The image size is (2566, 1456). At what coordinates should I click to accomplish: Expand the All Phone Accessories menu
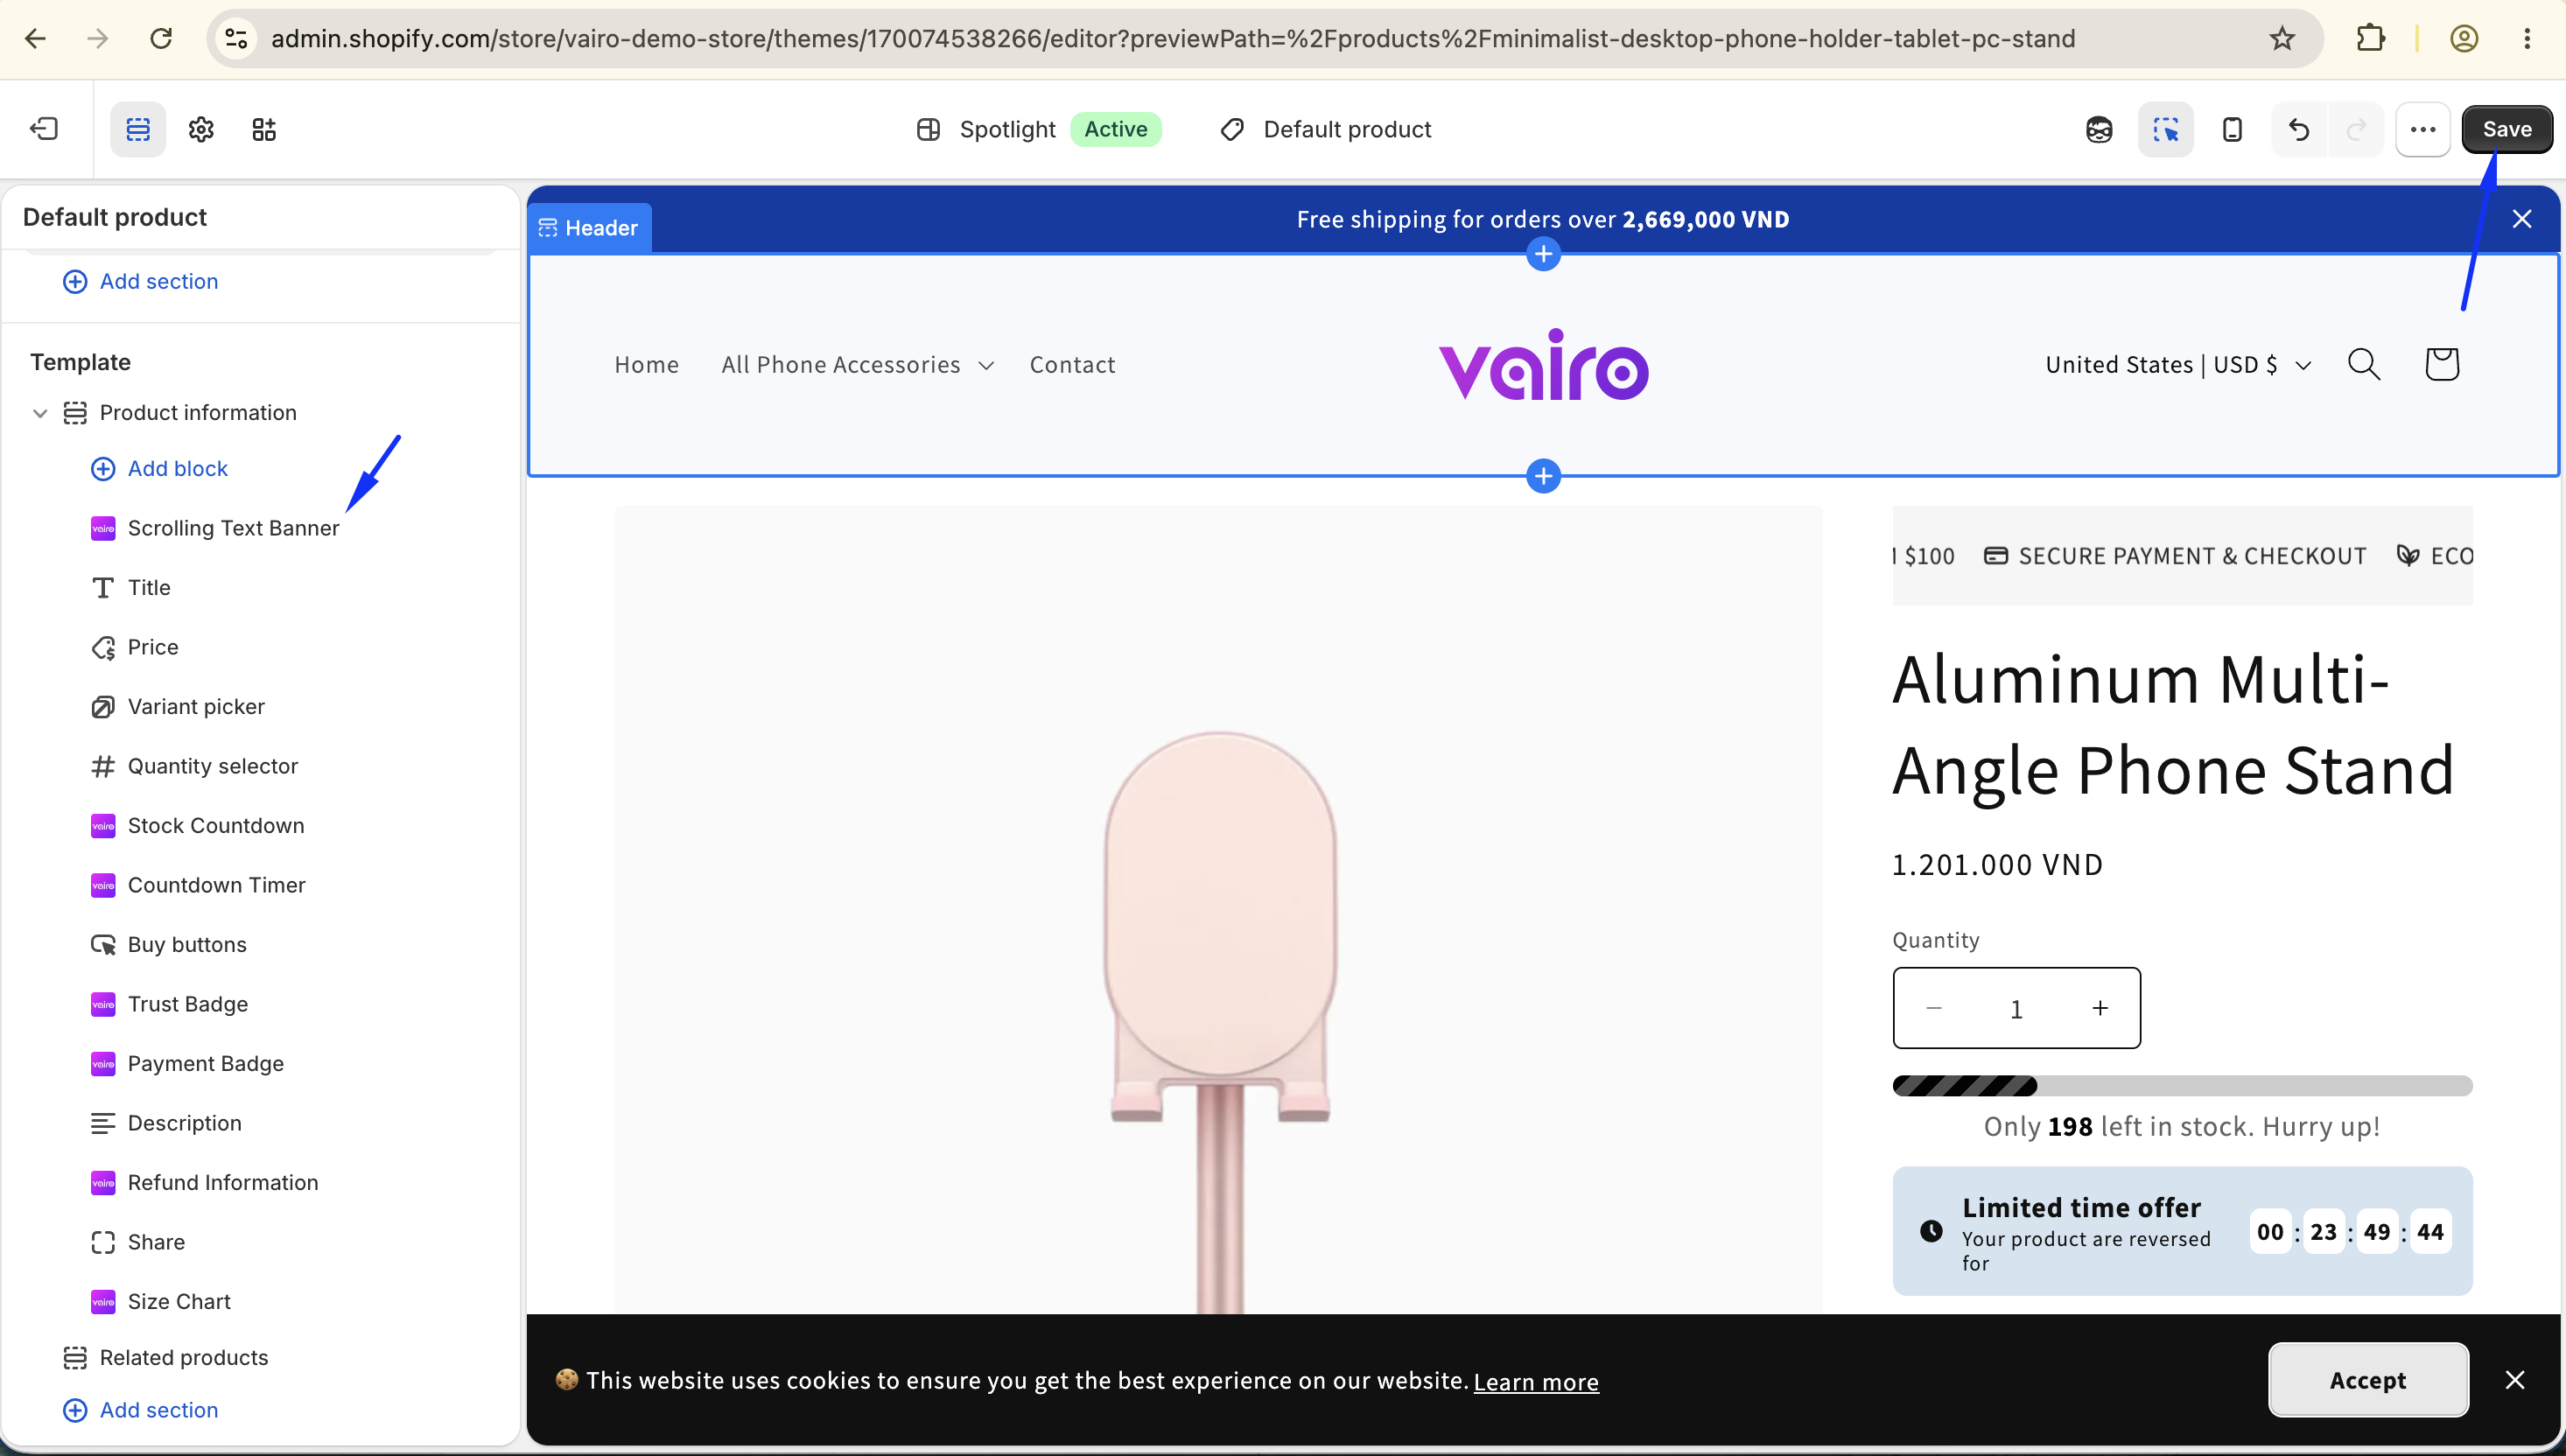click(x=857, y=365)
